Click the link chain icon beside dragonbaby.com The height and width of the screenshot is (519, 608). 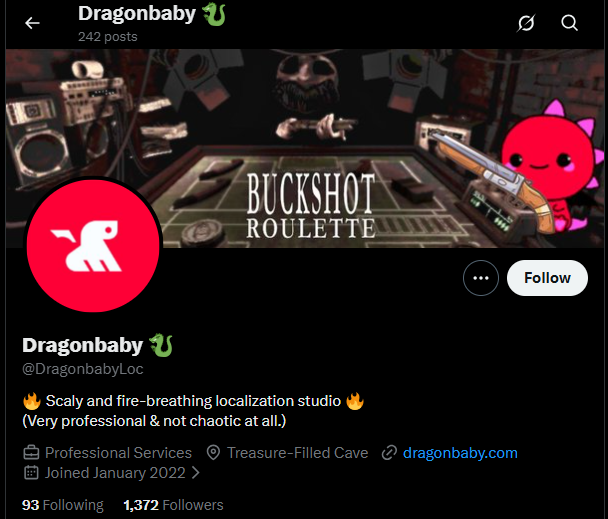click(x=389, y=453)
